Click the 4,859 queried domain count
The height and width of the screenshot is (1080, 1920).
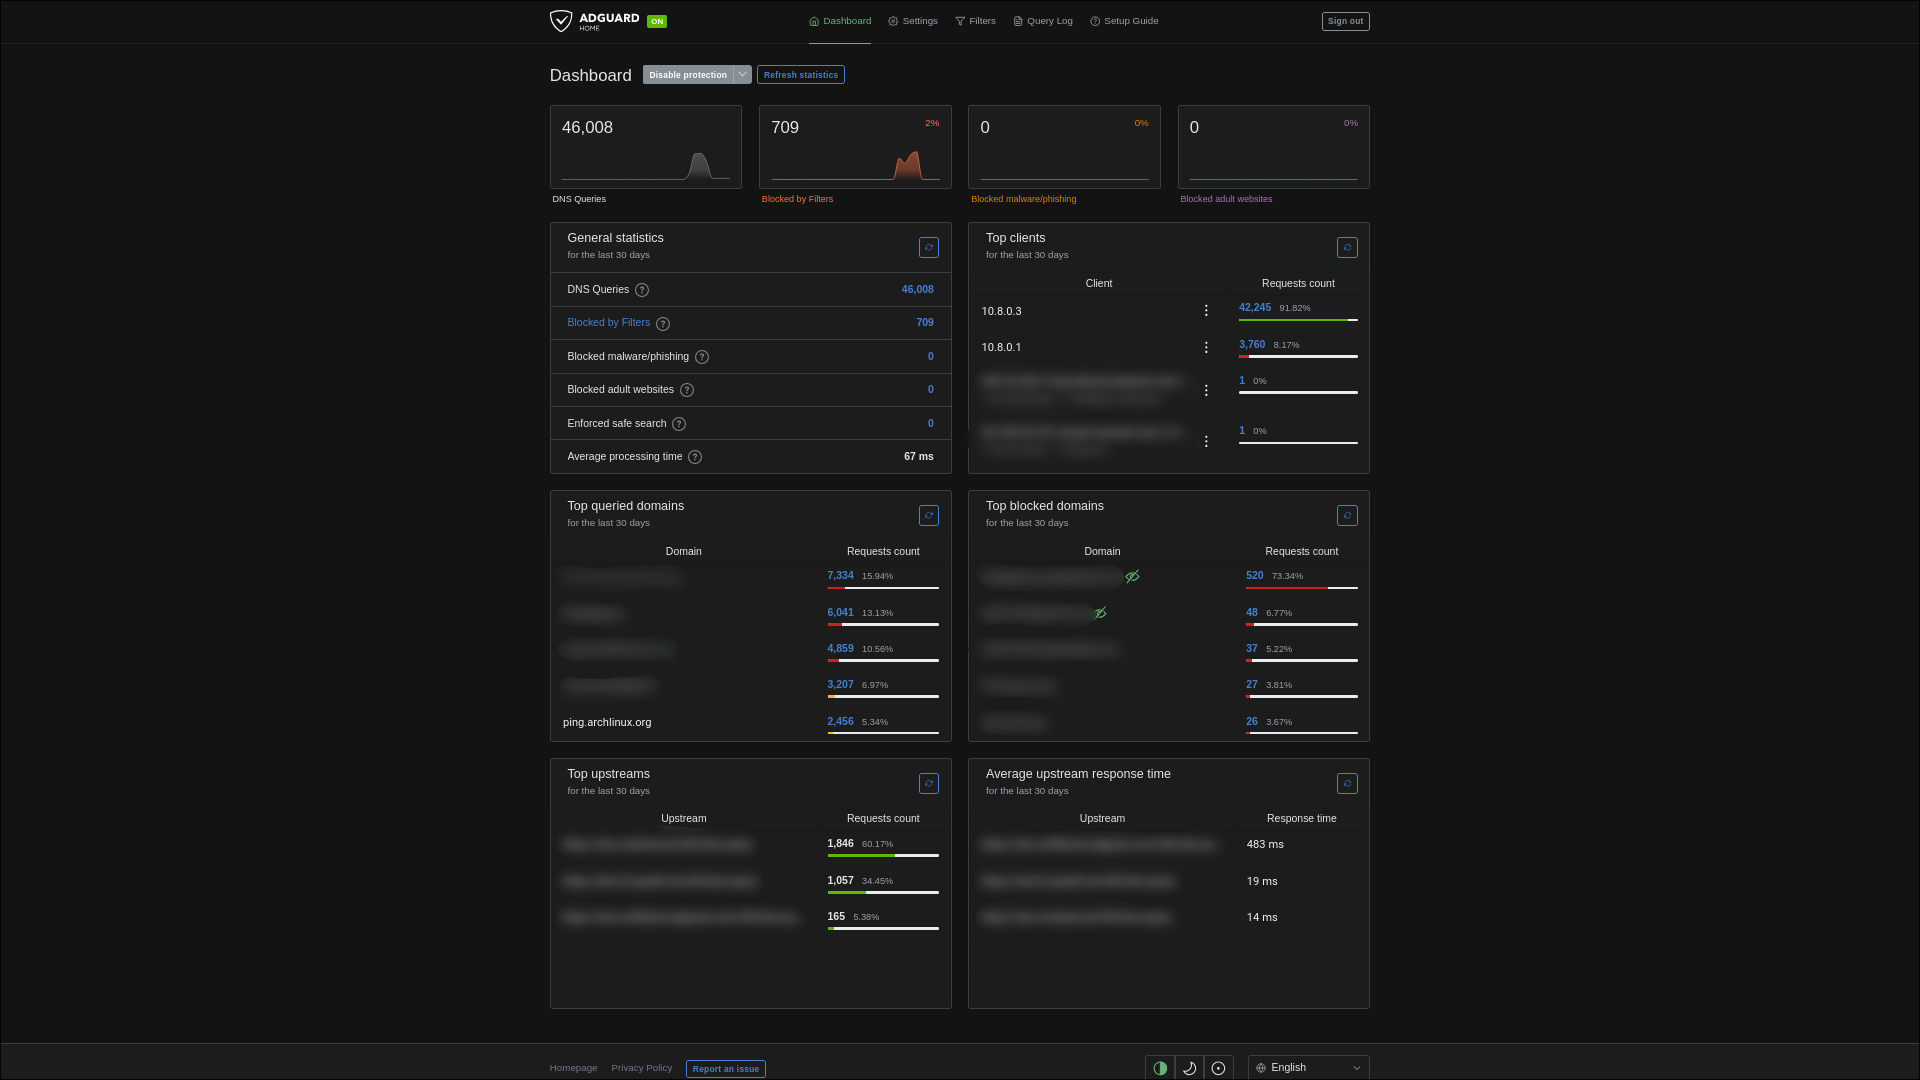[x=840, y=649]
